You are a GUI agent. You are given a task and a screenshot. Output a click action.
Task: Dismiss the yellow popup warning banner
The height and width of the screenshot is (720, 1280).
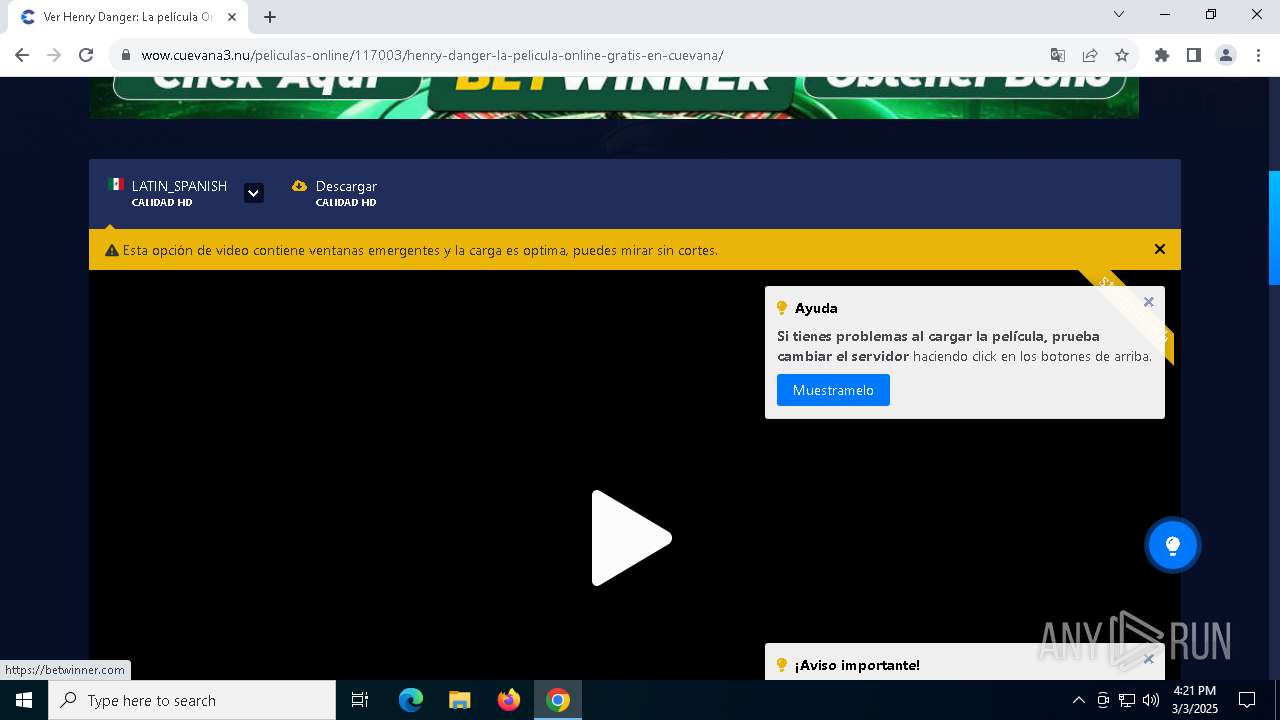coord(1160,249)
